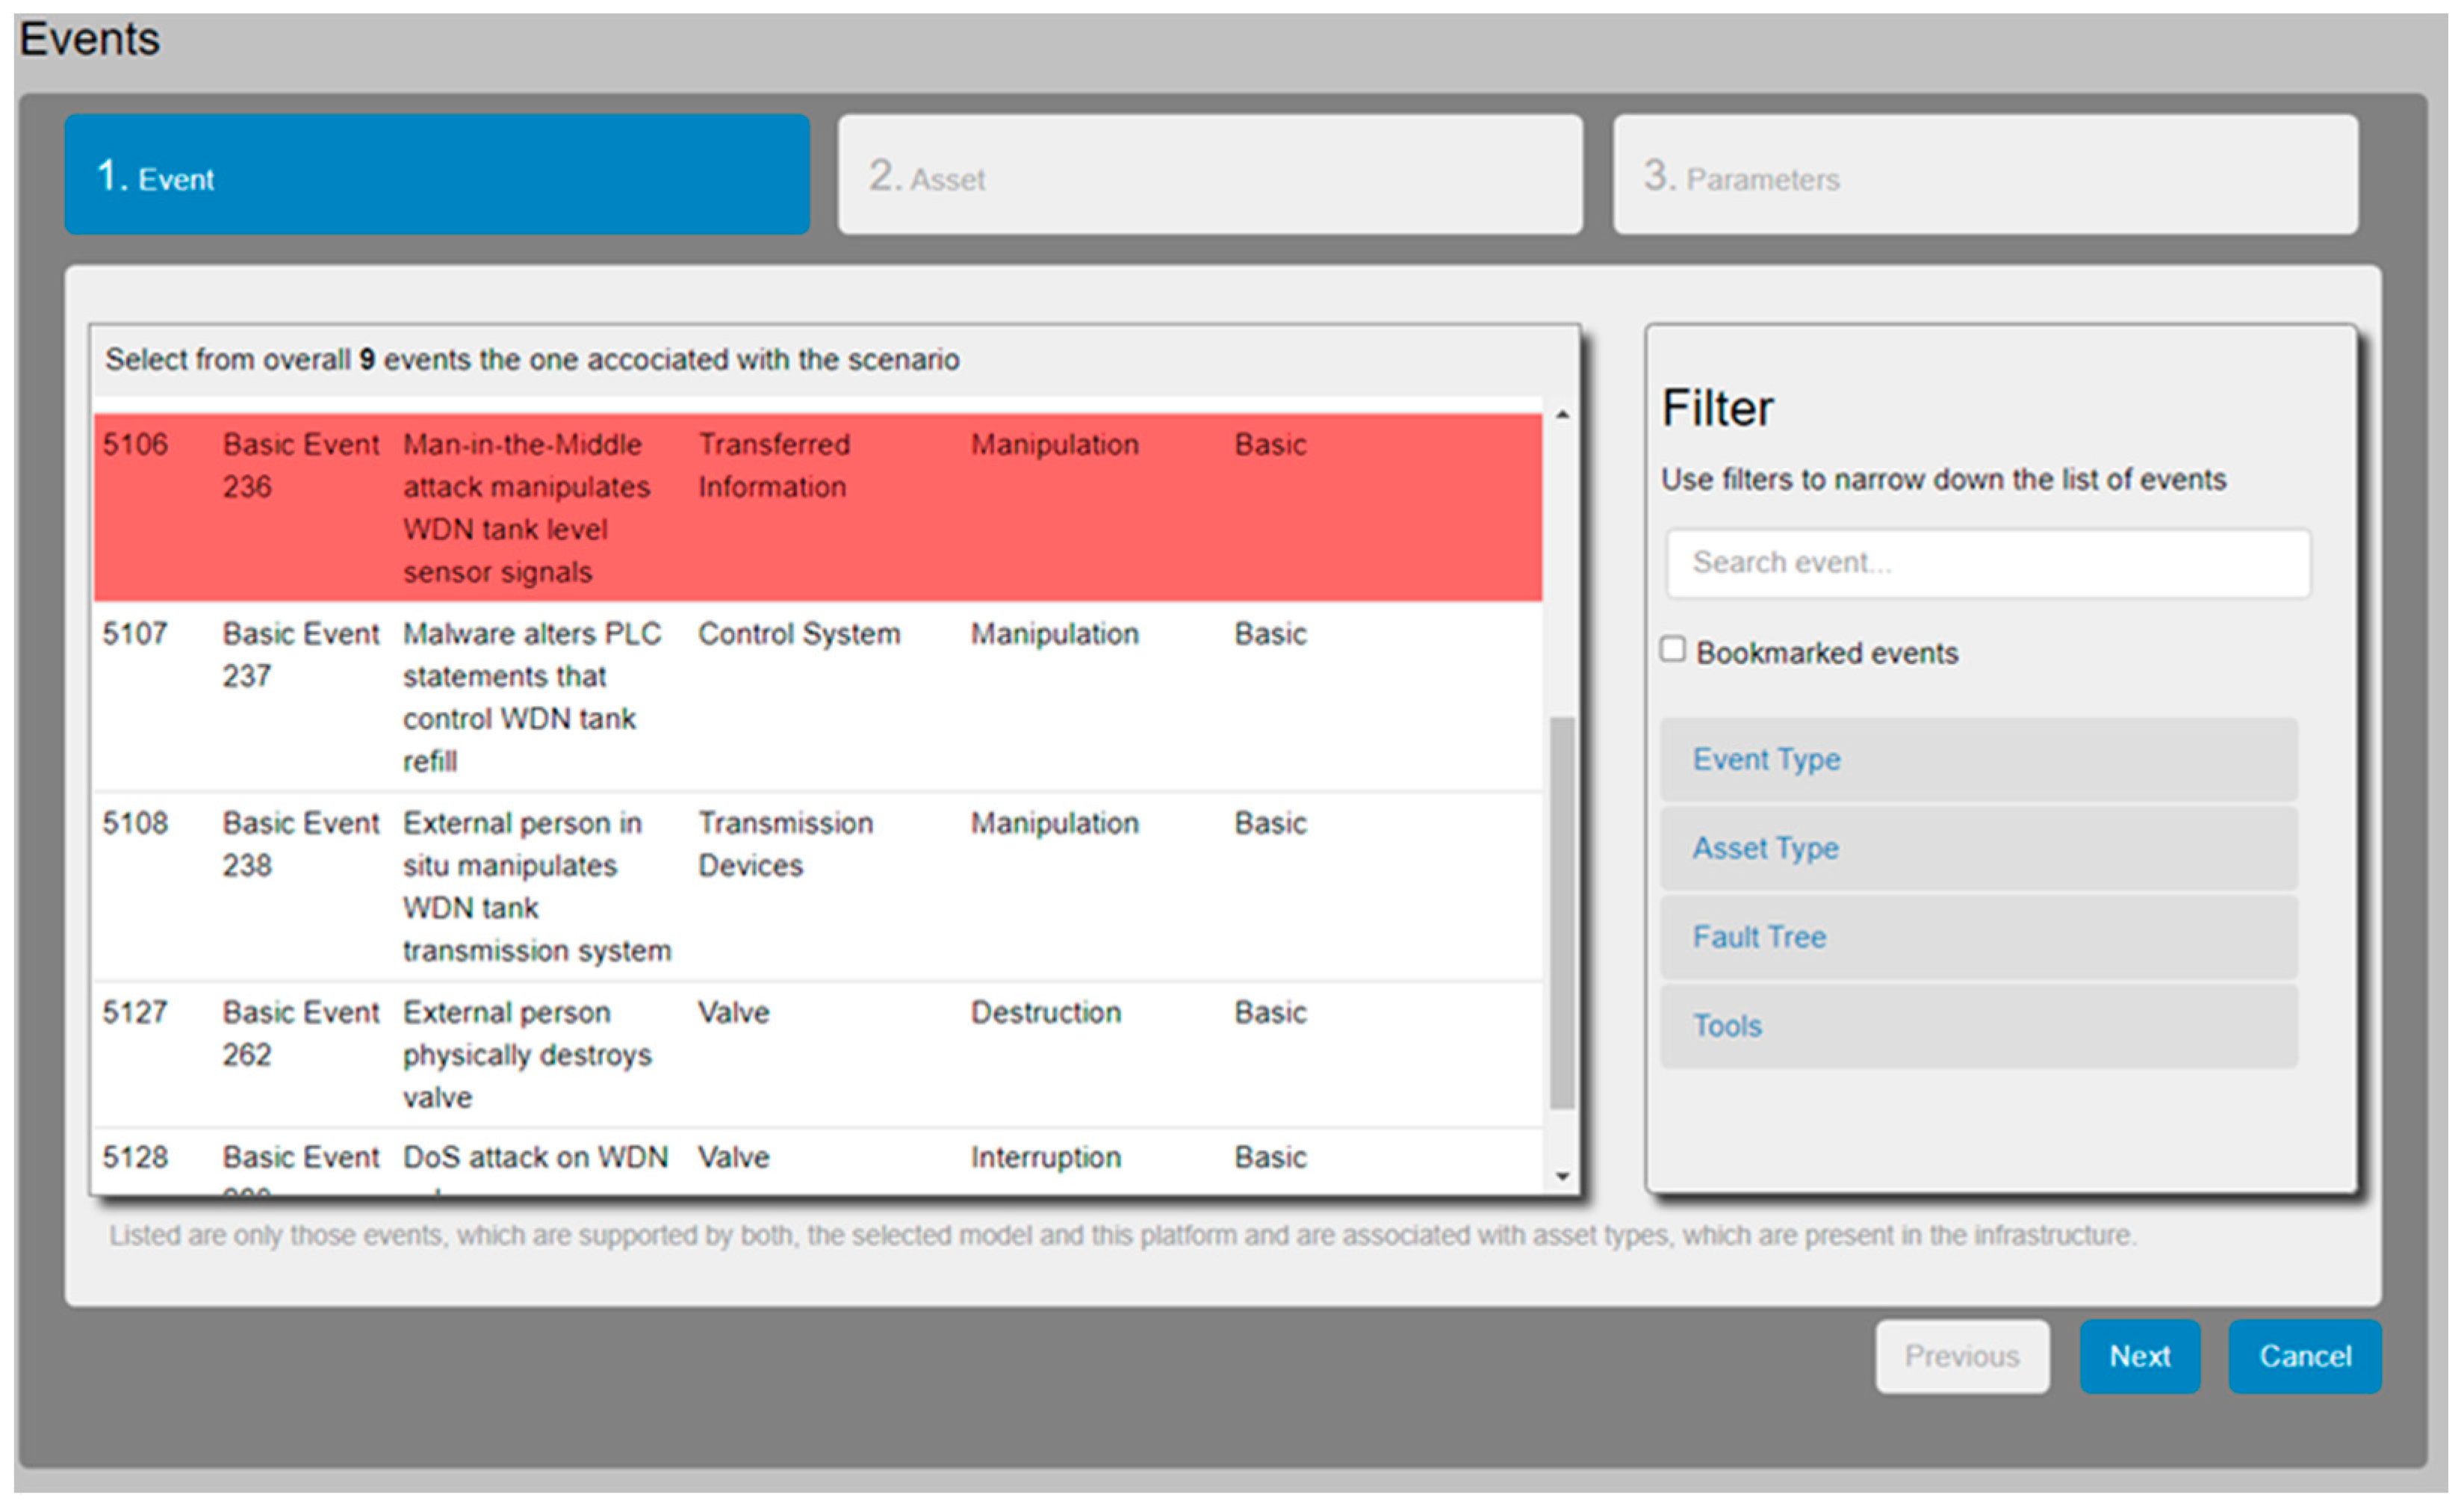Screen dimensions: 2464x1509
Task: Focus the Search event input field
Action: click(x=1987, y=563)
